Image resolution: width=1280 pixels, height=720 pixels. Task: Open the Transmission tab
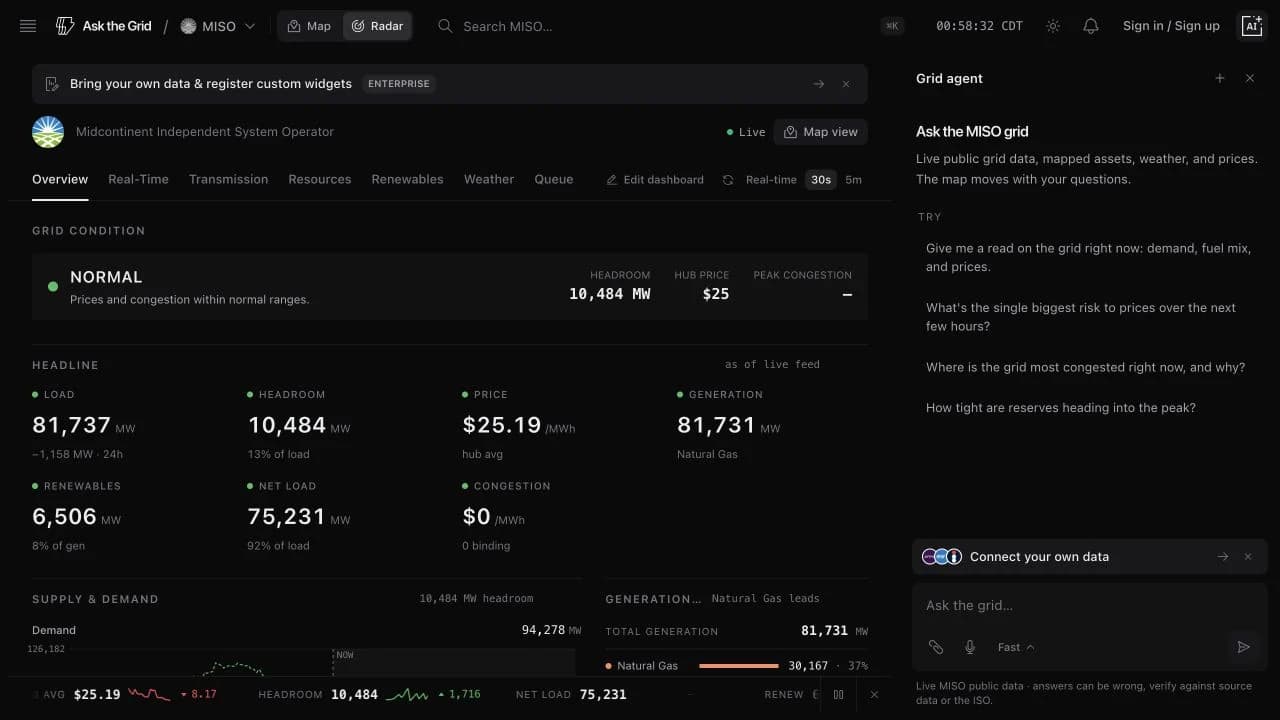point(229,179)
